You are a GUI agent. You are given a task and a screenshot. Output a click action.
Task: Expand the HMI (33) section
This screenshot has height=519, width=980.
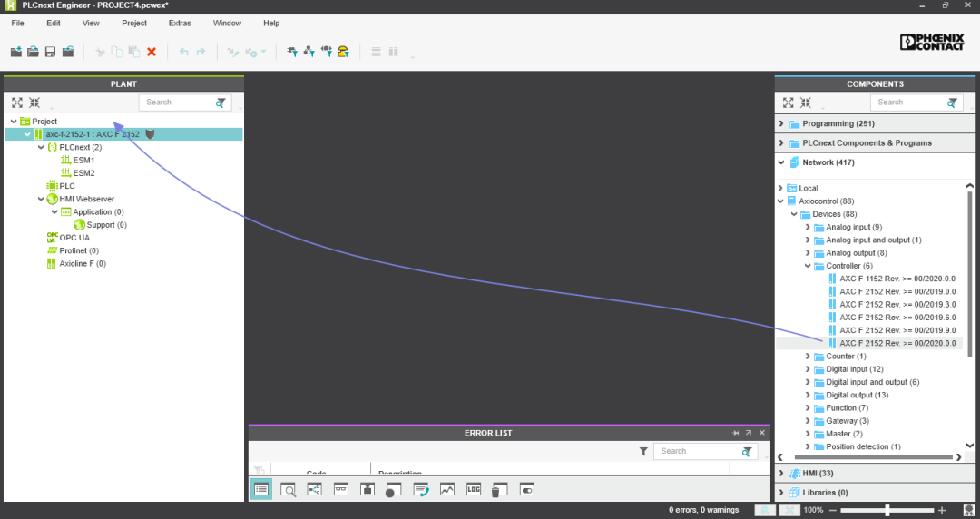[781, 473]
